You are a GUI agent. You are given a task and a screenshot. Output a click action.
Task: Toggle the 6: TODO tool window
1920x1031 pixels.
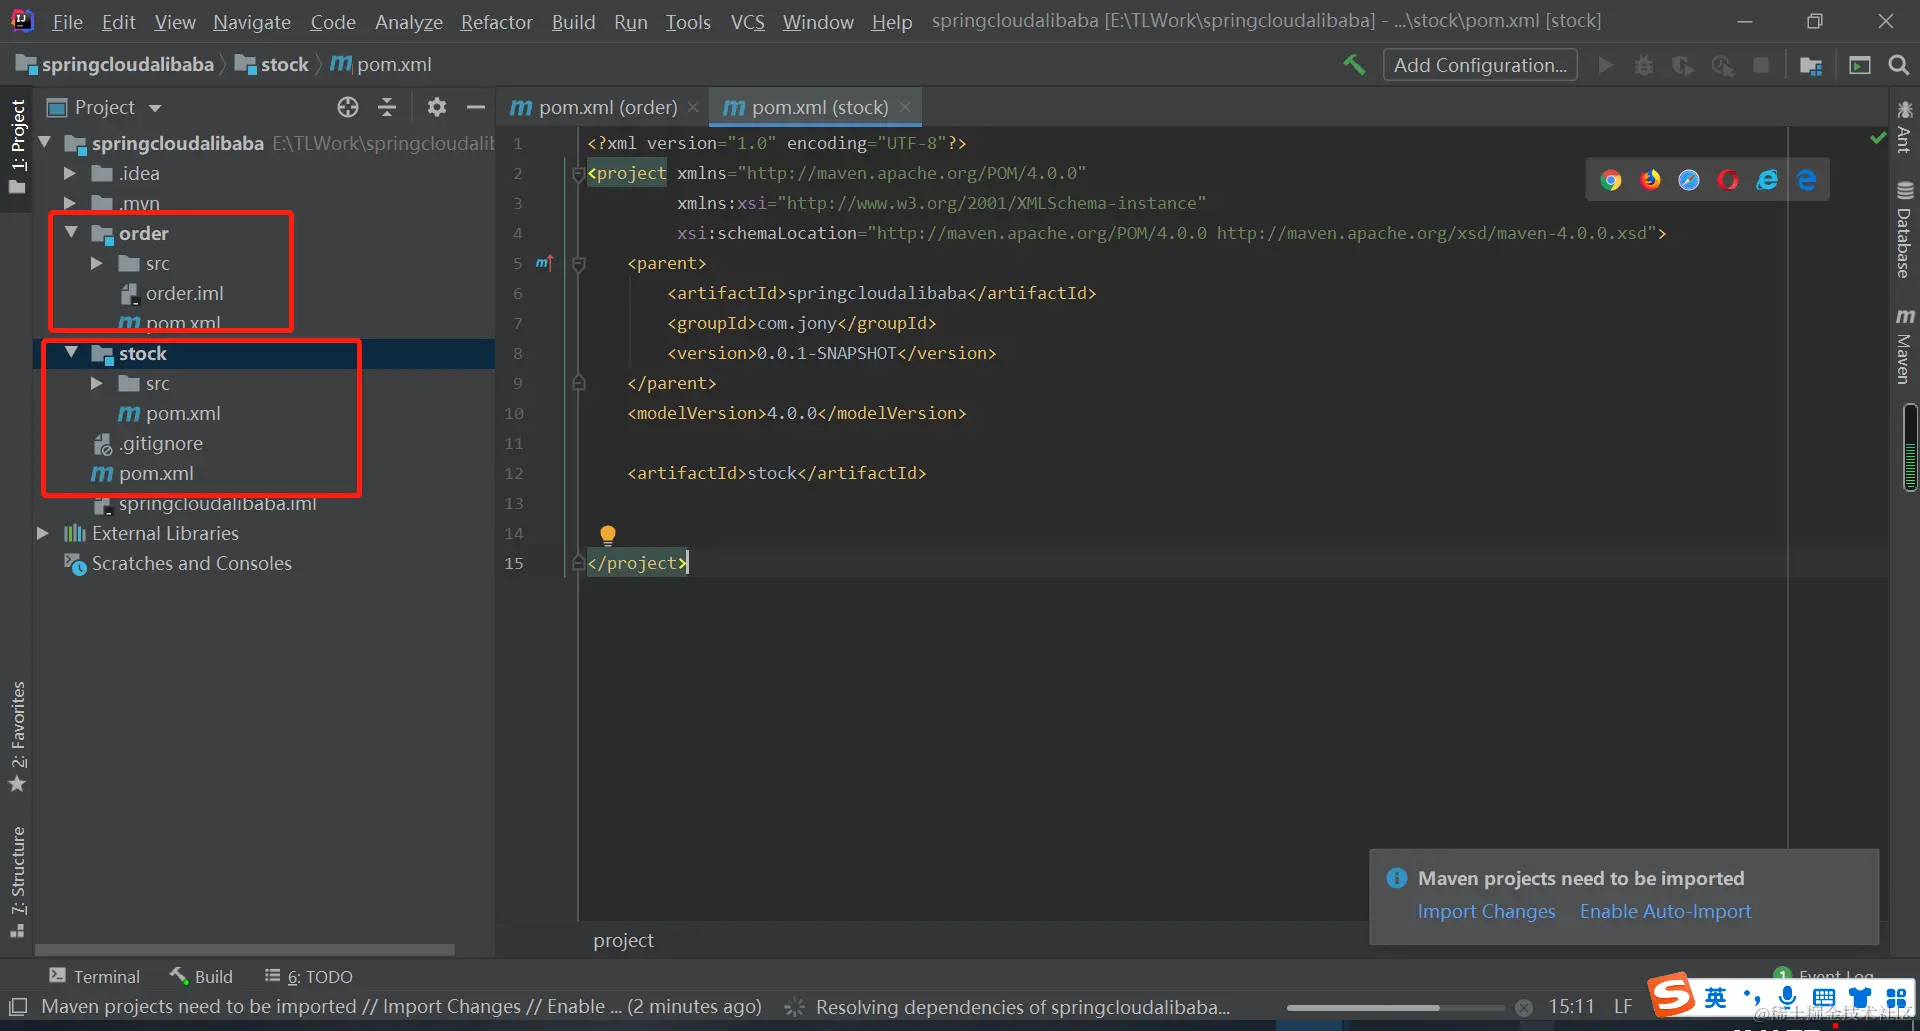[x=308, y=977]
